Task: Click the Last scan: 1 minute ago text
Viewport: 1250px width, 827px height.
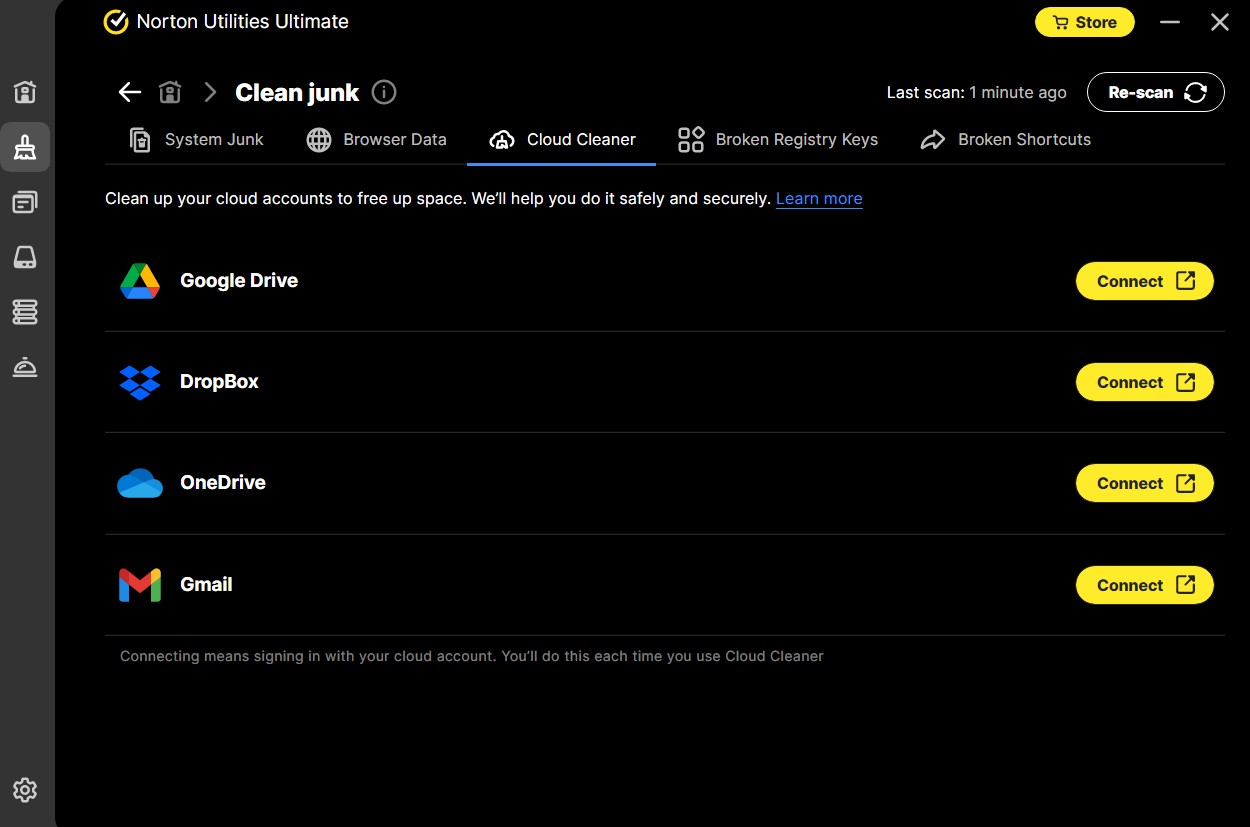Action: (977, 92)
